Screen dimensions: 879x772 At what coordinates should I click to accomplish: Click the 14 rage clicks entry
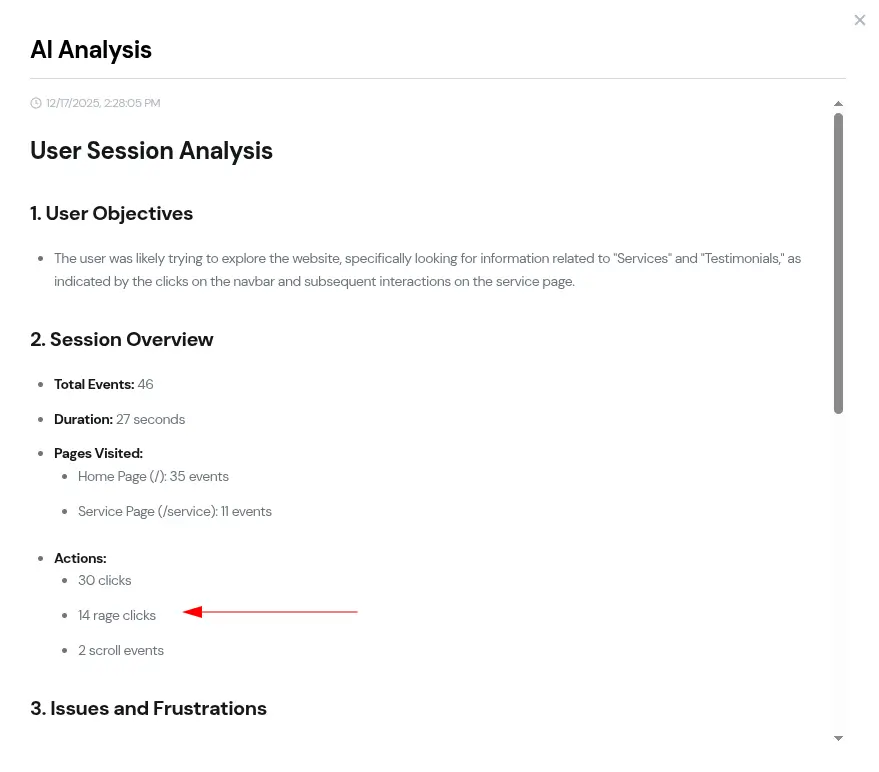(x=117, y=615)
